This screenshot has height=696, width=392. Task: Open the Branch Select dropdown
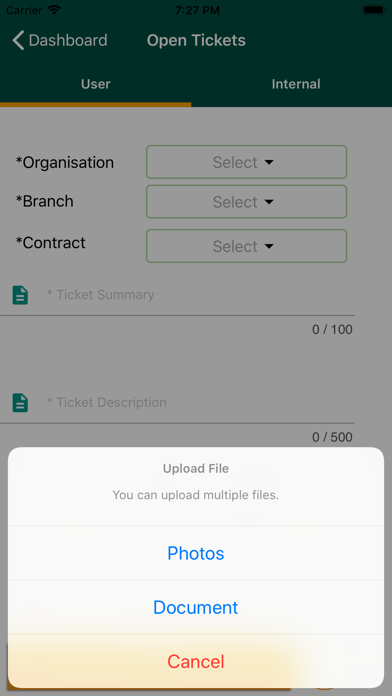tap(246, 202)
